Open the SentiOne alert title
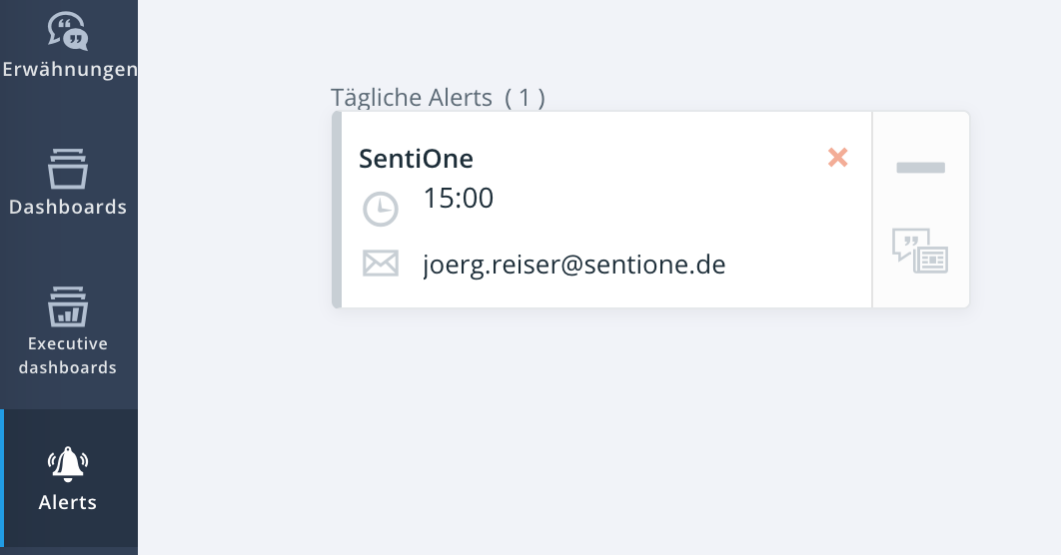1061x555 pixels. click(416, 158)
